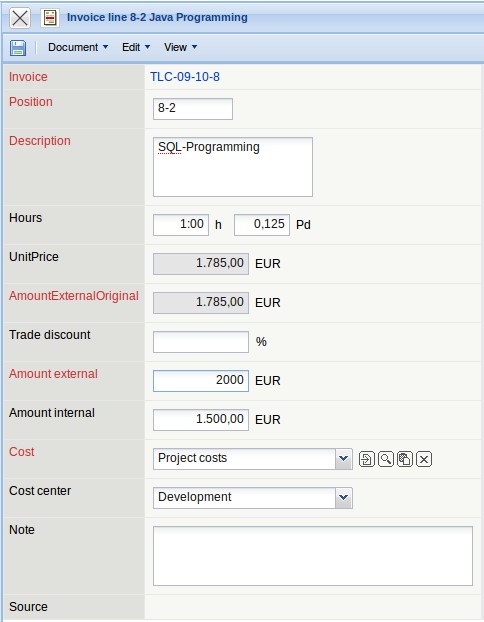
Task: Open invoice link TLC-09-10-8
Action: point(185,77)
